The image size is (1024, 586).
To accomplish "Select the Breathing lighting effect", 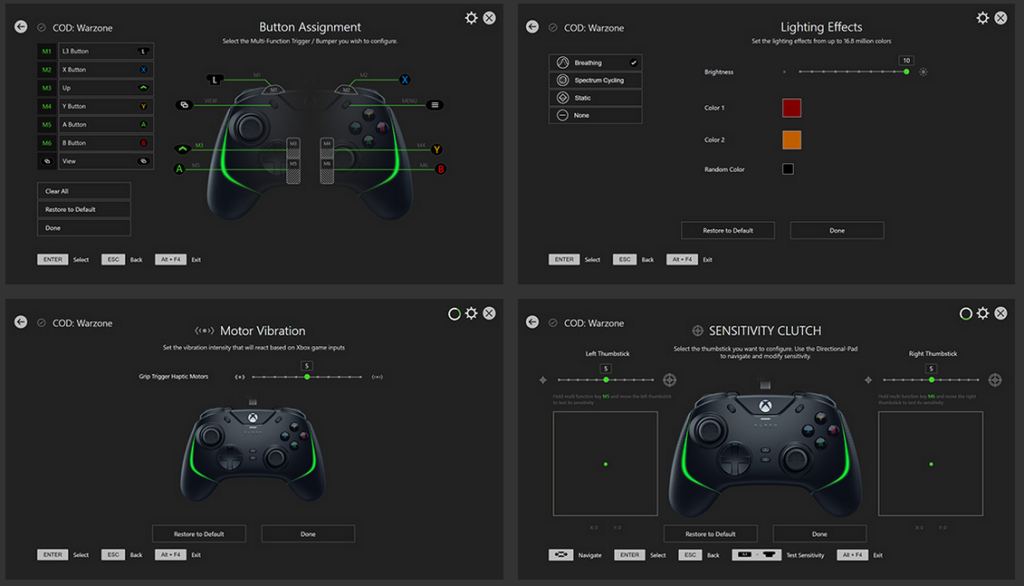I will (x=595, y=63).
